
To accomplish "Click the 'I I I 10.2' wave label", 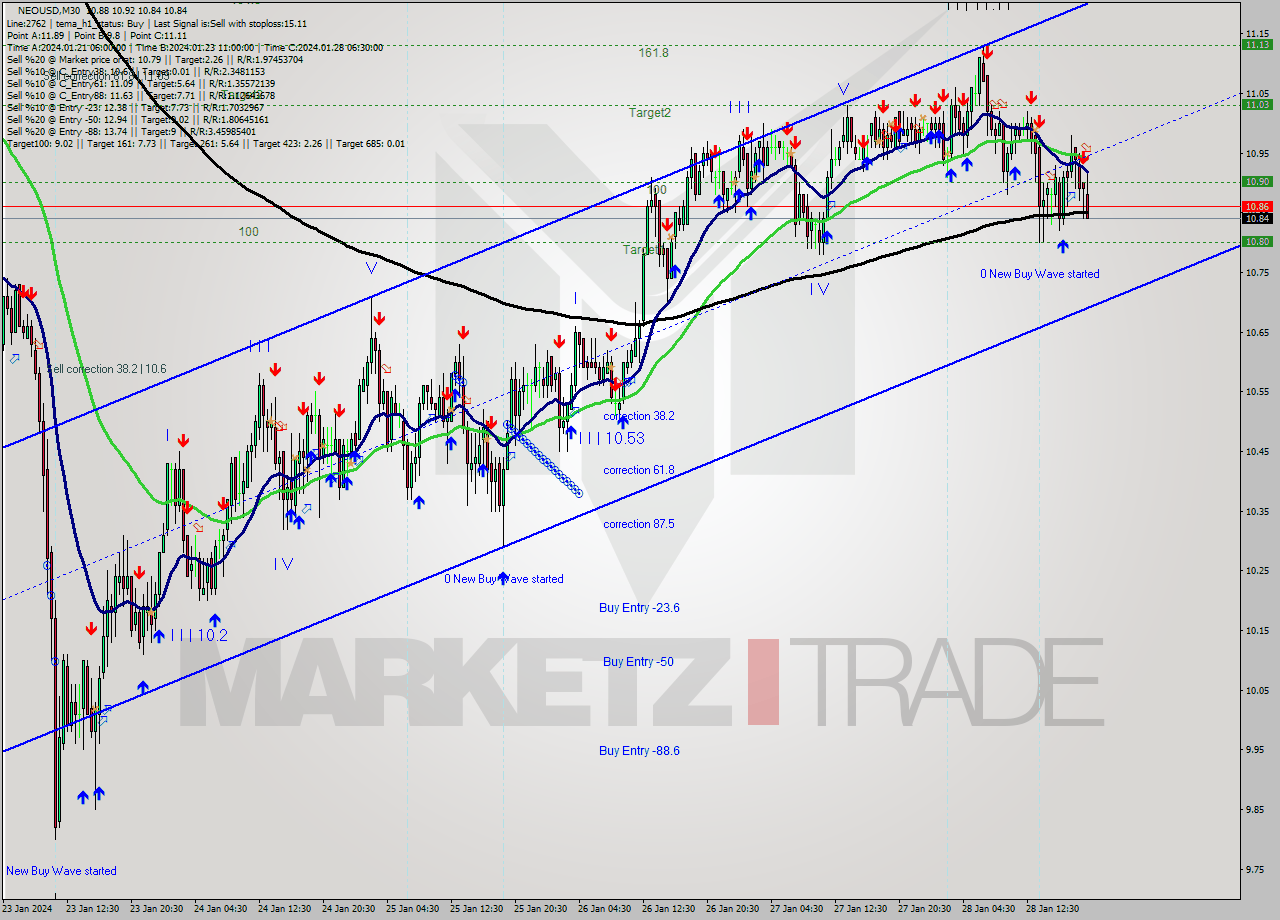I will [x=198, y=635].
